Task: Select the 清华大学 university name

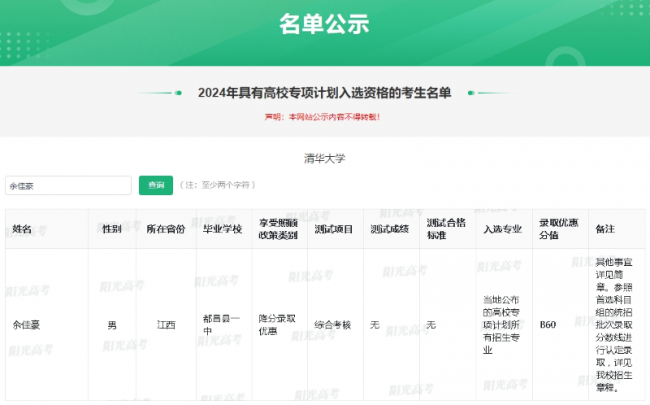Action: click(x=325, y=158)
